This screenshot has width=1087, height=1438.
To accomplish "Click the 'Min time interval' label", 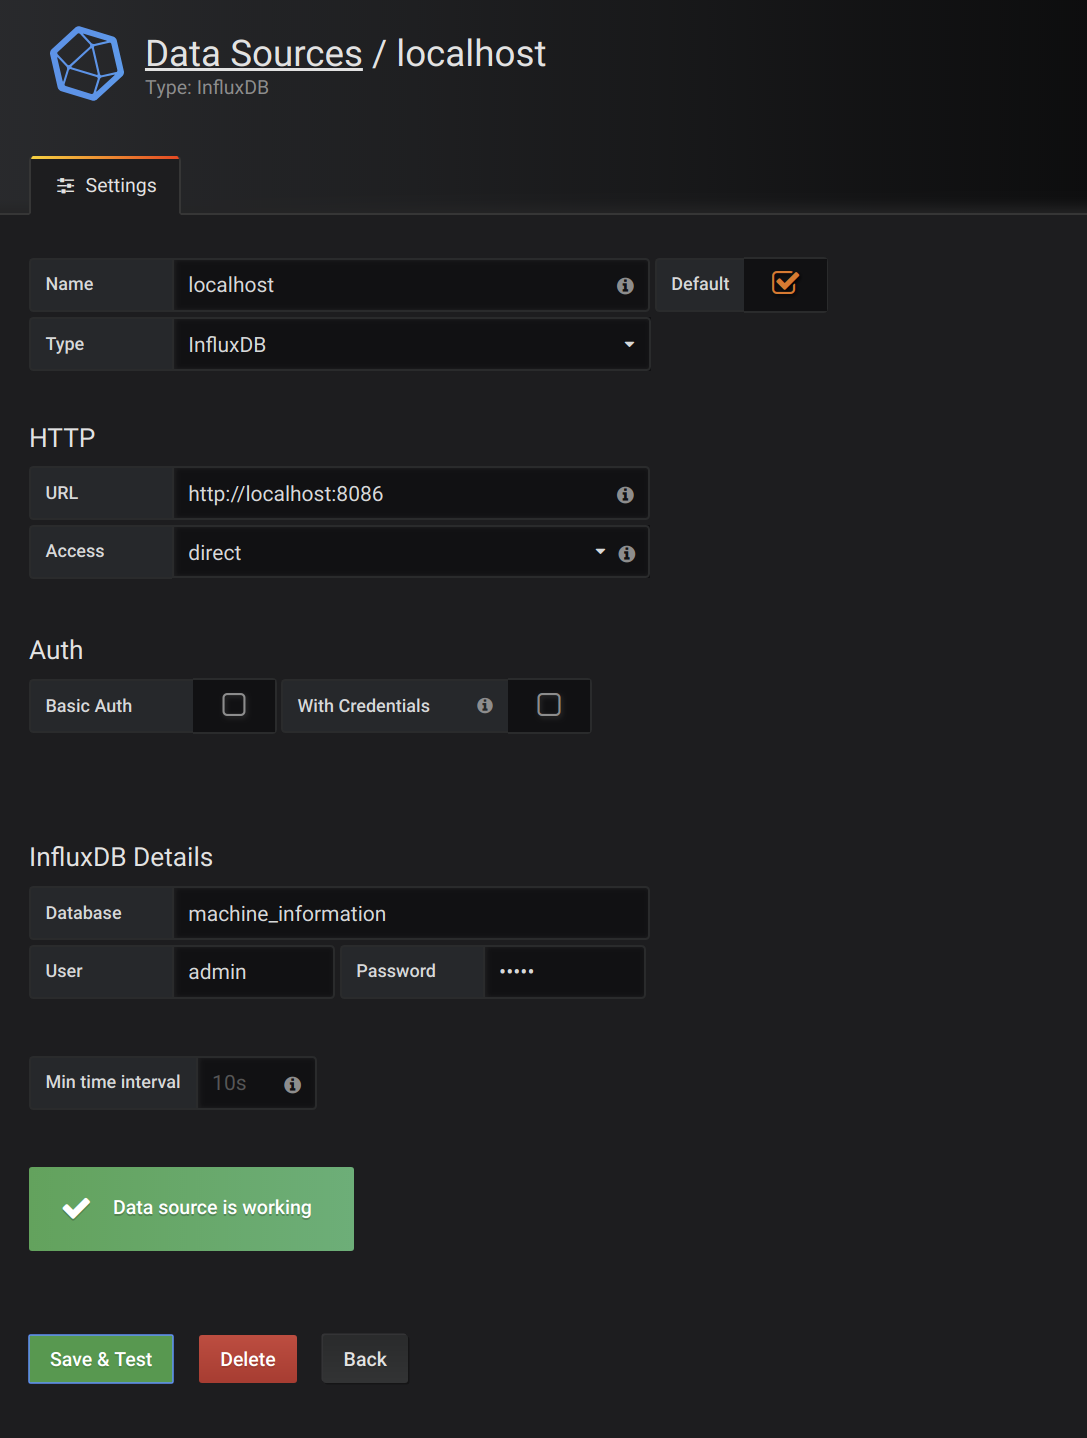I will click(113, 1082).
